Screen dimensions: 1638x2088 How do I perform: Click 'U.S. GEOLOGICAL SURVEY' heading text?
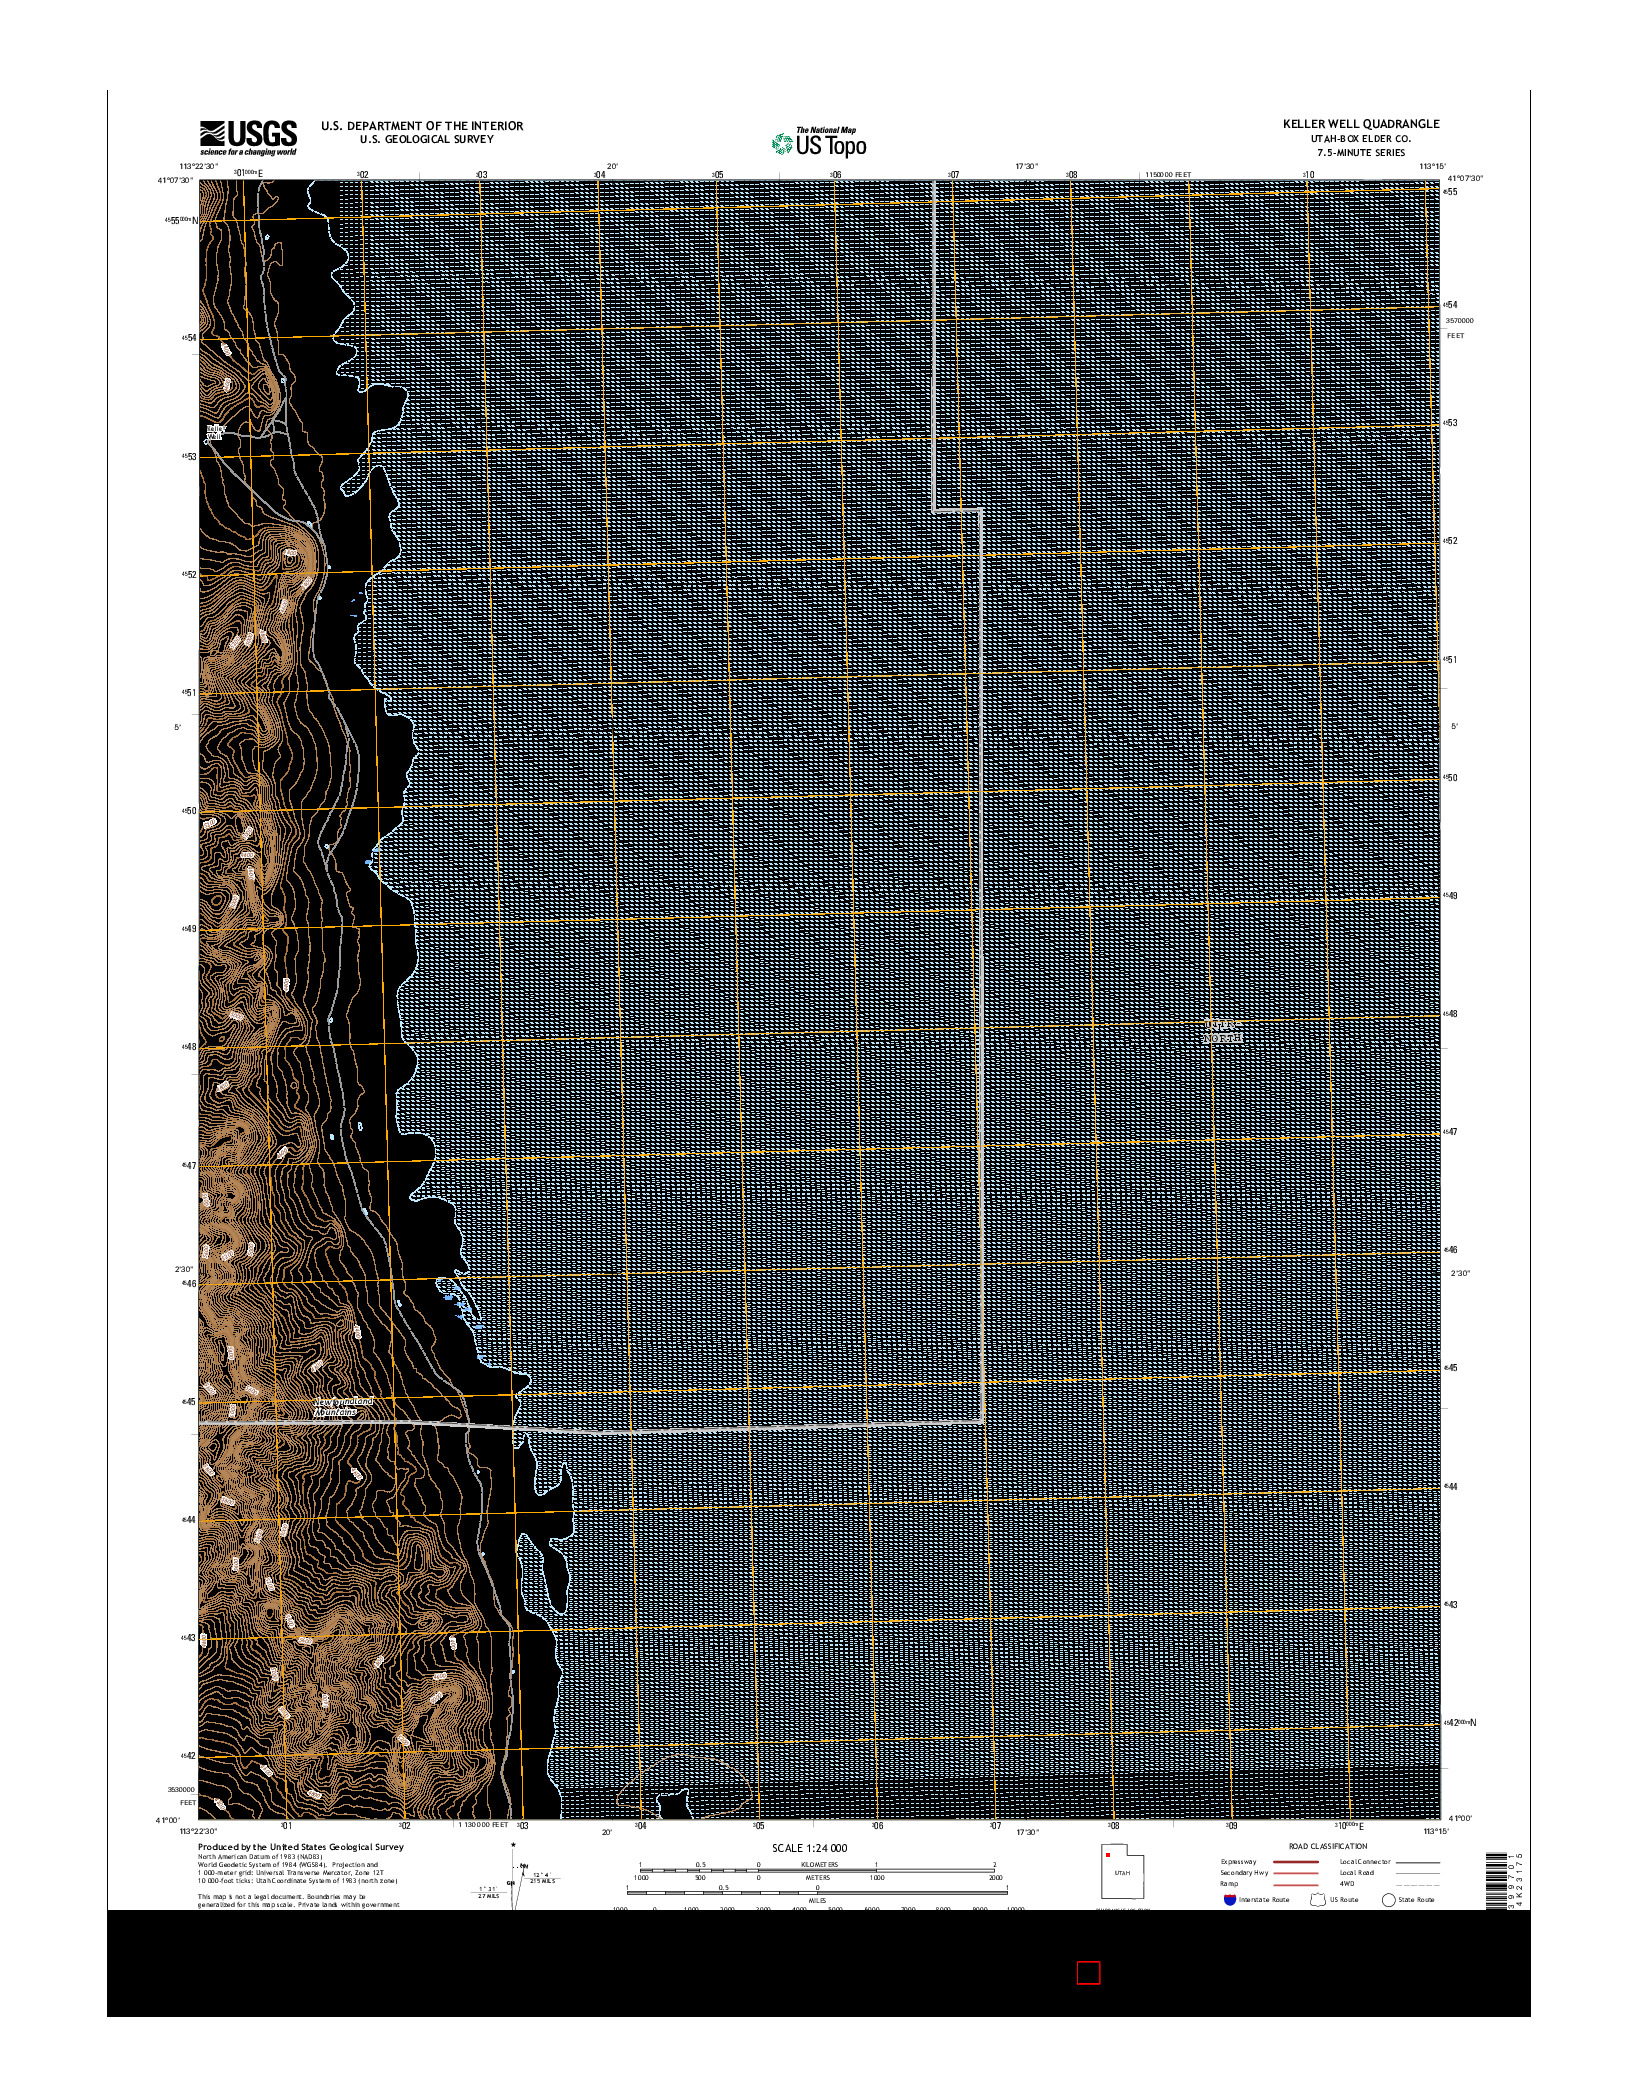tap(427, 139)
